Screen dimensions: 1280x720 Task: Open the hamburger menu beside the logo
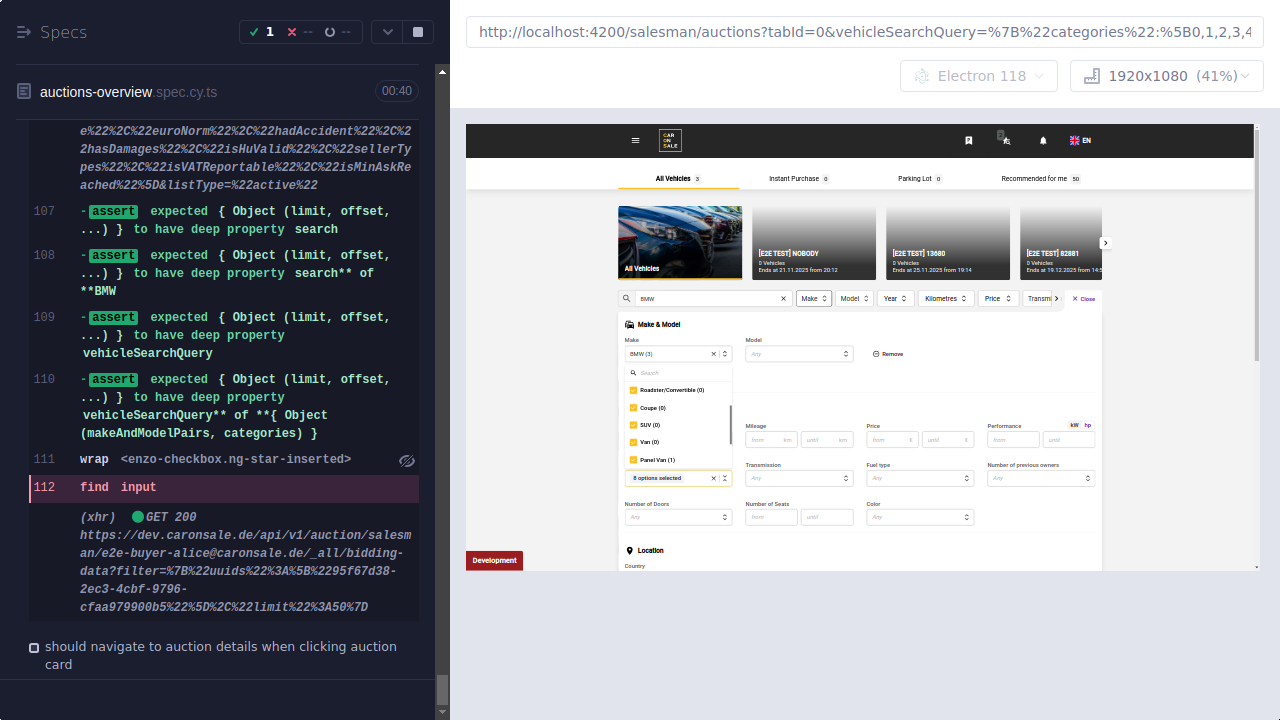(636, 141)
